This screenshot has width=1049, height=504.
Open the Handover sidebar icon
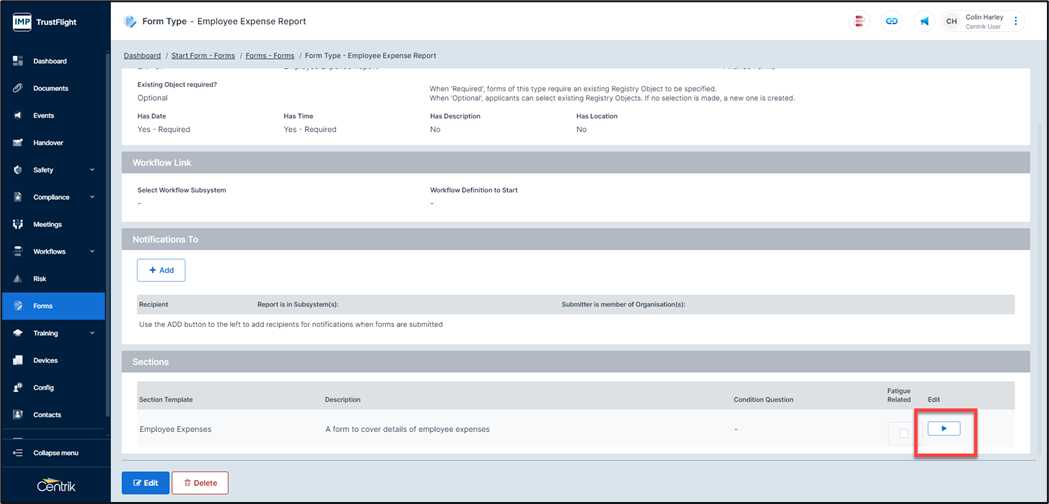click(18, 143)
